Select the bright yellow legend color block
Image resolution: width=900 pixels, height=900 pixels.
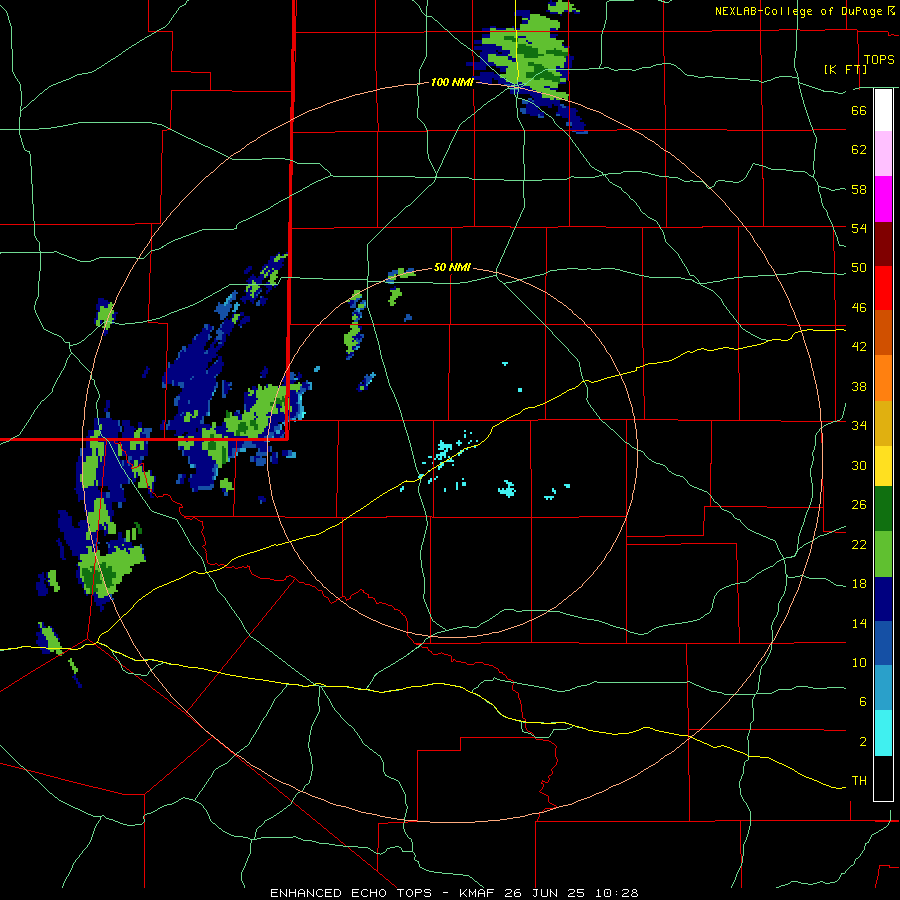pyautogui.click(x=883, y=466)
